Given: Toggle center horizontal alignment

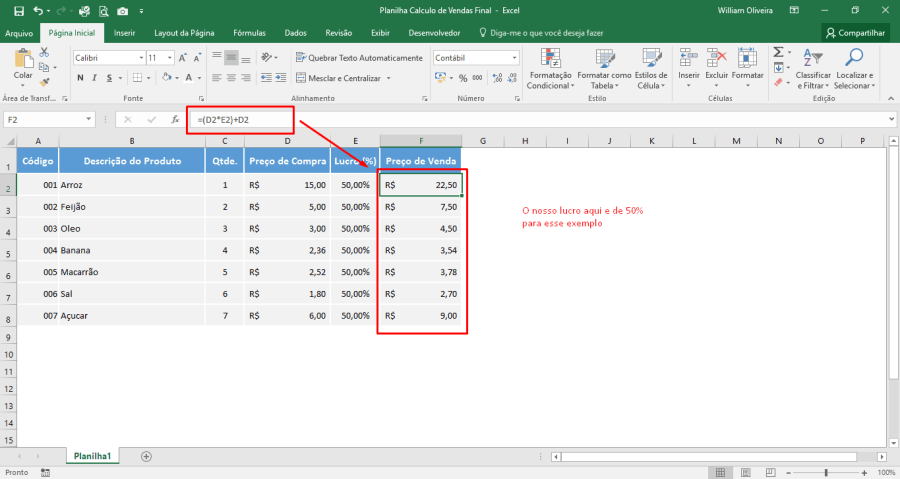Looking at the screenshot, I should coord(231,77).
